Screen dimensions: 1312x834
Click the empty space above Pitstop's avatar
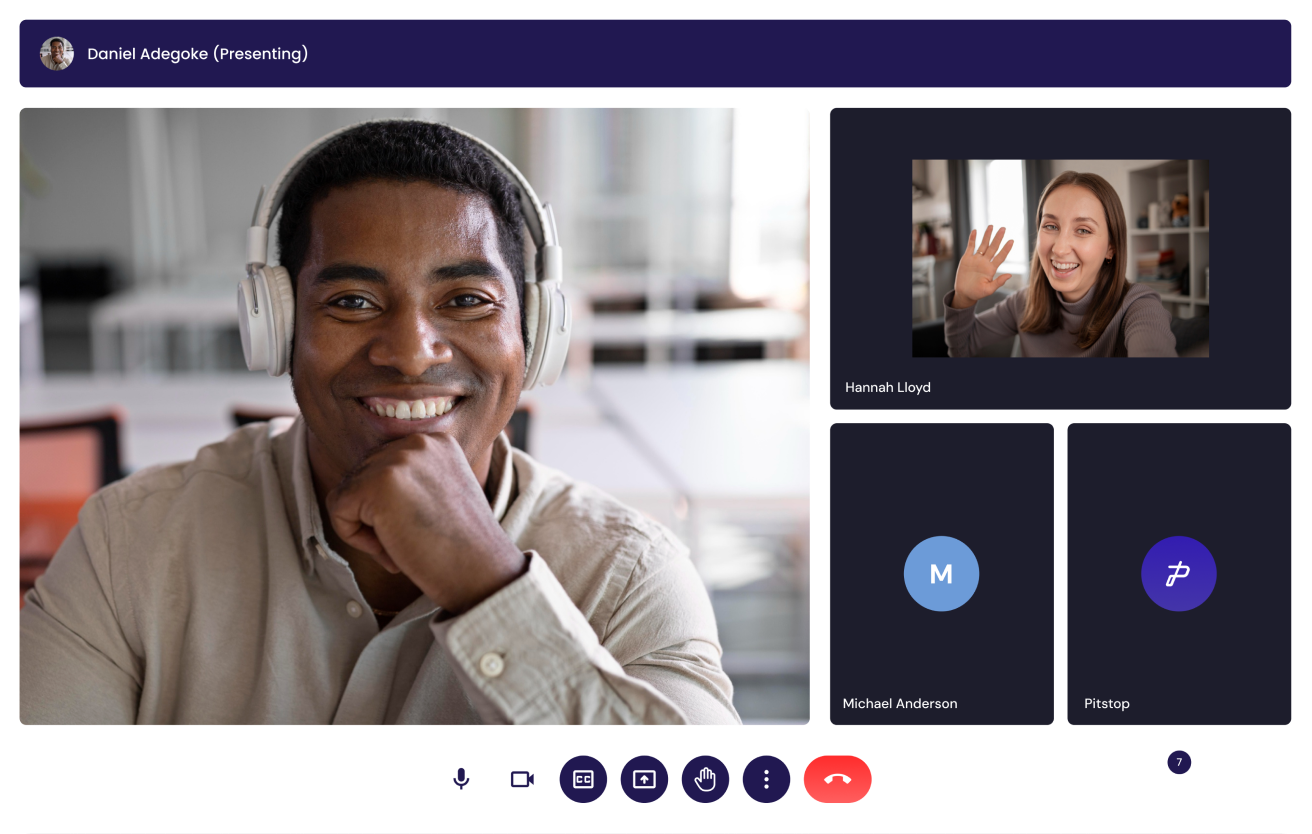coord(1178,475)
